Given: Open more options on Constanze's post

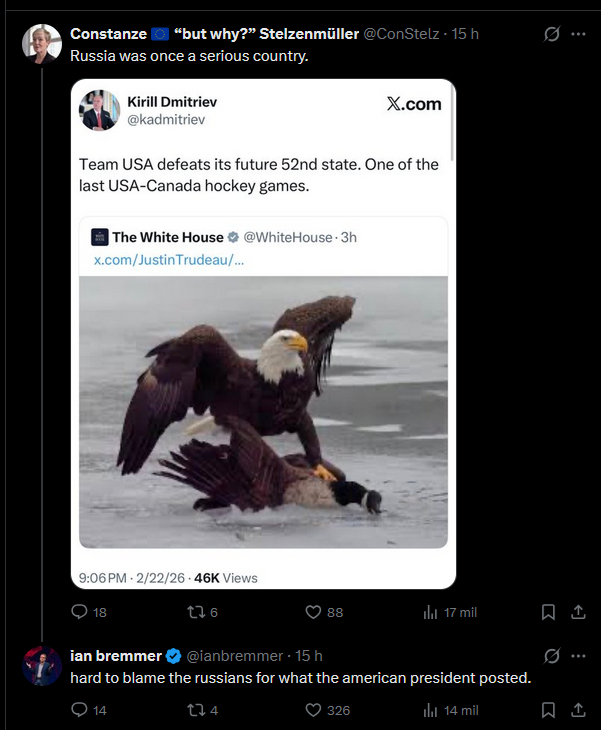Looking at the screenshot, I should [x=578, y=34].
